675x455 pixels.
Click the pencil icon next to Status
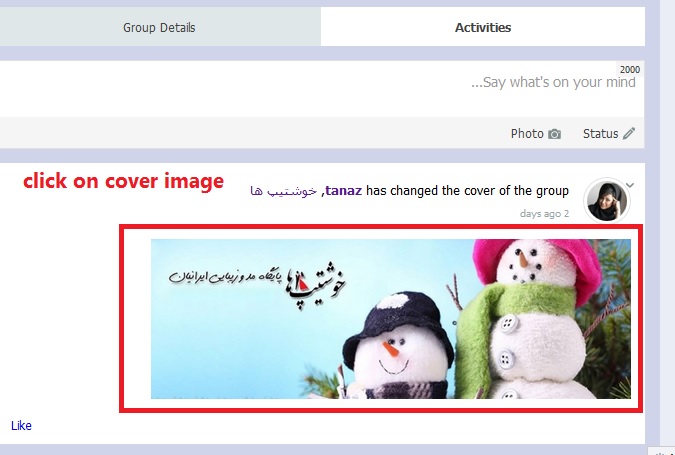click(629, 133)
